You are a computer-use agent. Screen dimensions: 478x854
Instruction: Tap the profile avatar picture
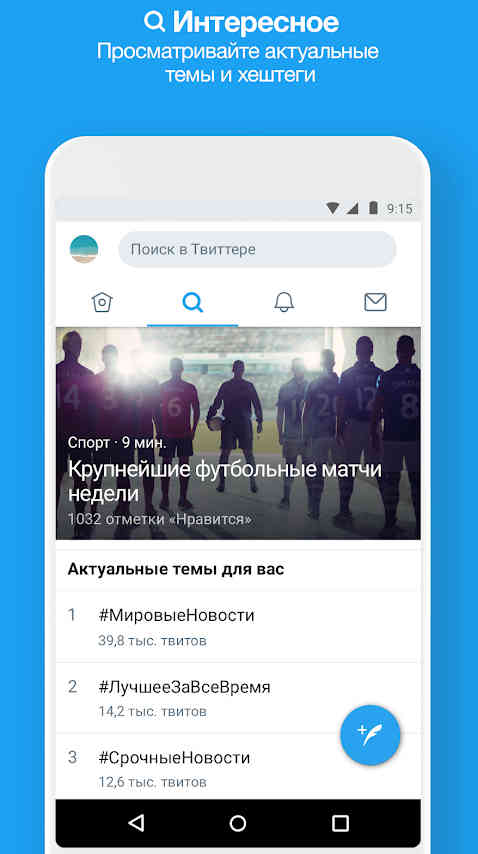(x=84, y=249)
